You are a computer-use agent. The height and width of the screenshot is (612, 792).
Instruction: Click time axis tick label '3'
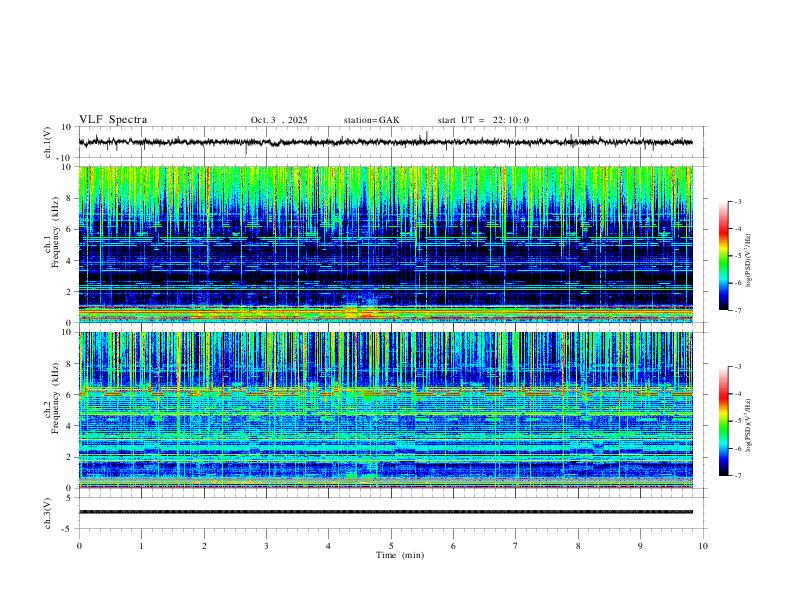coord(266,546)
